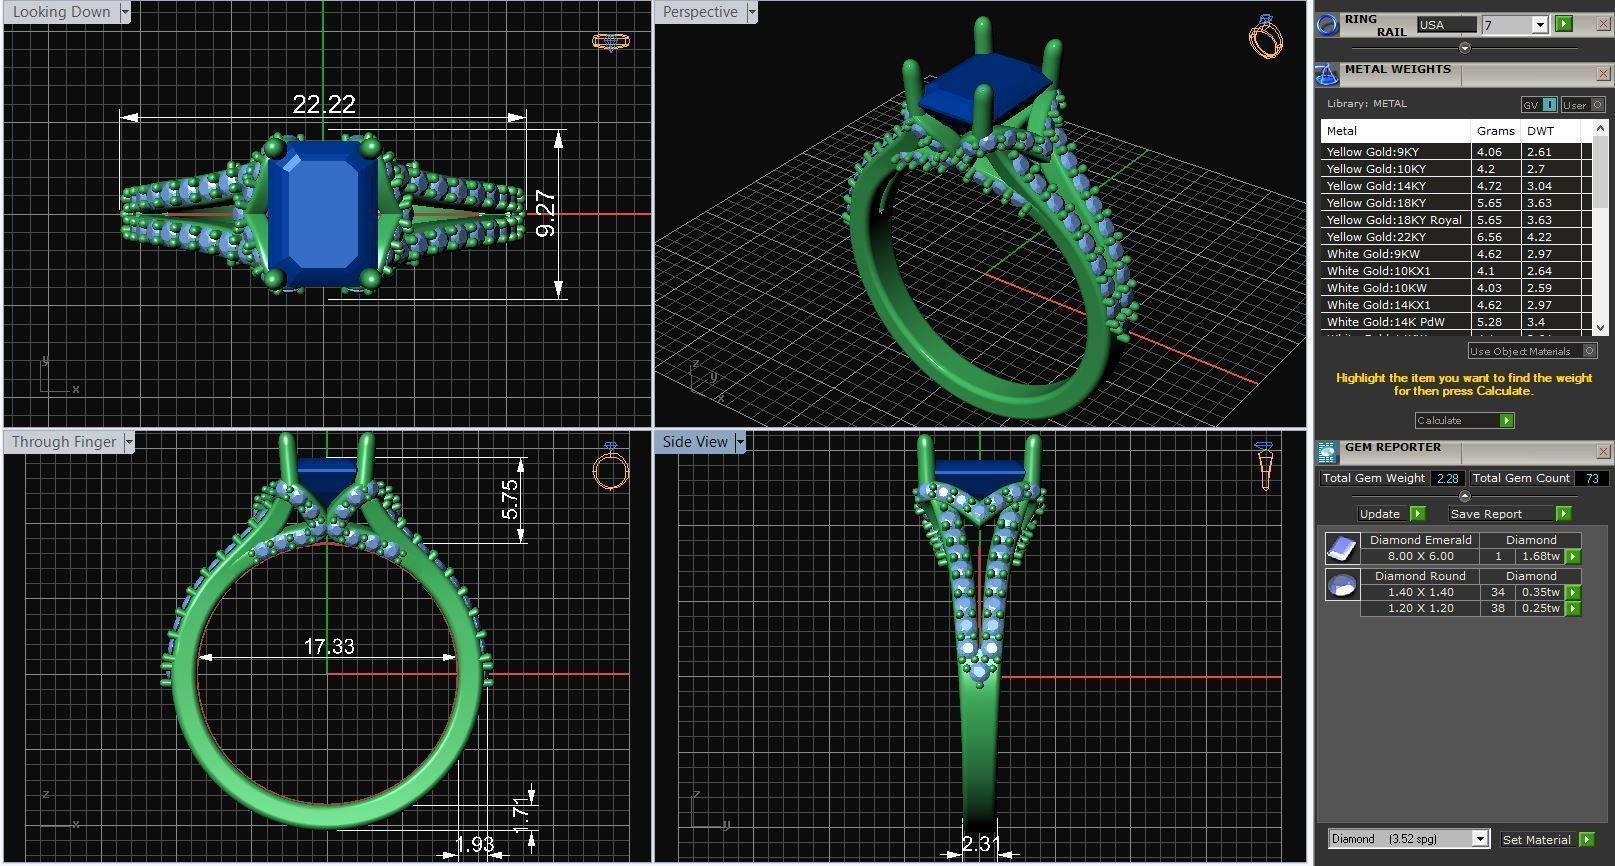Select White Gold:14KX1 row
The image size is (1615, 866).
click(x=1457, y=305)
